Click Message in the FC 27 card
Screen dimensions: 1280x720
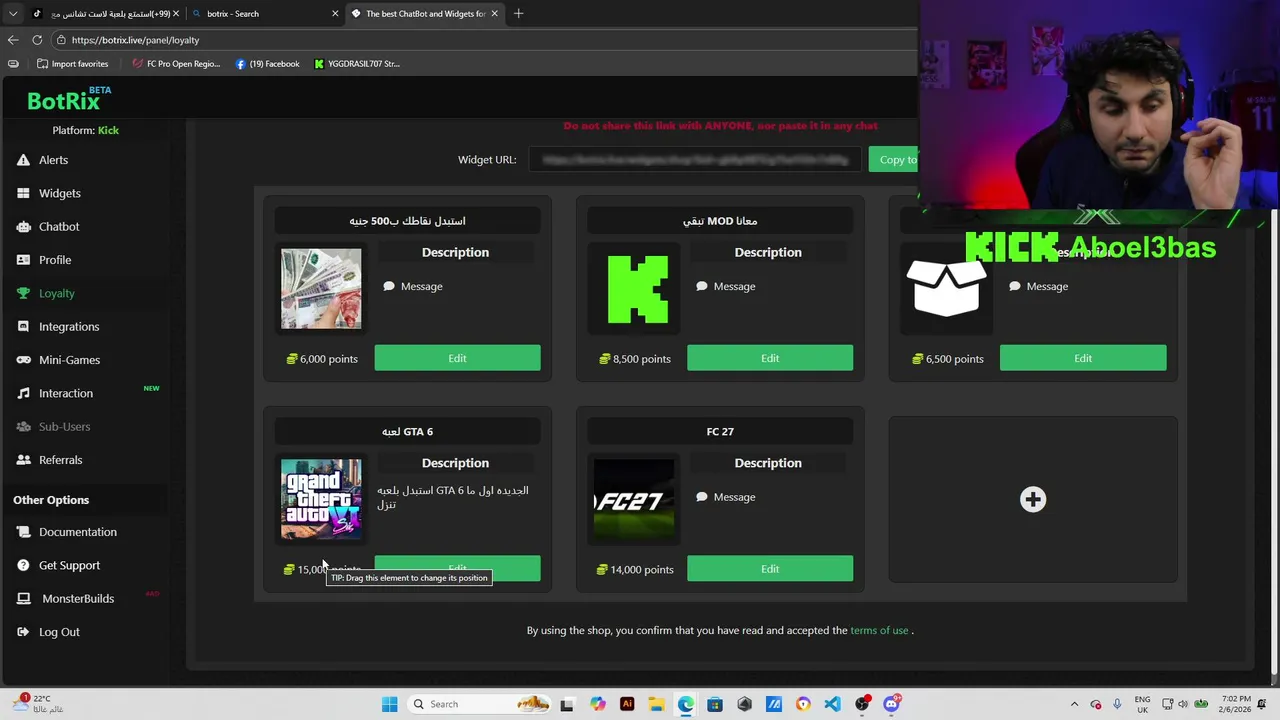point(726,497)
